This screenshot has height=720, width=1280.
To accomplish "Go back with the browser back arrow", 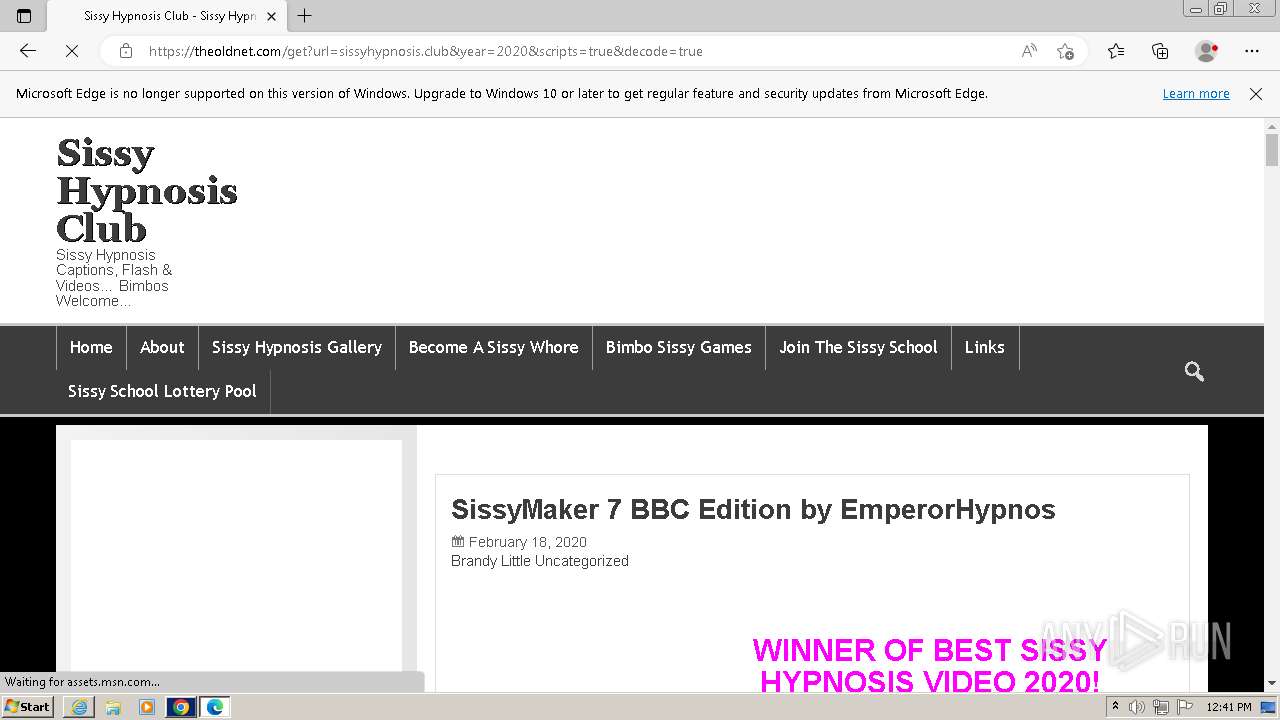I will pos(28,51).
